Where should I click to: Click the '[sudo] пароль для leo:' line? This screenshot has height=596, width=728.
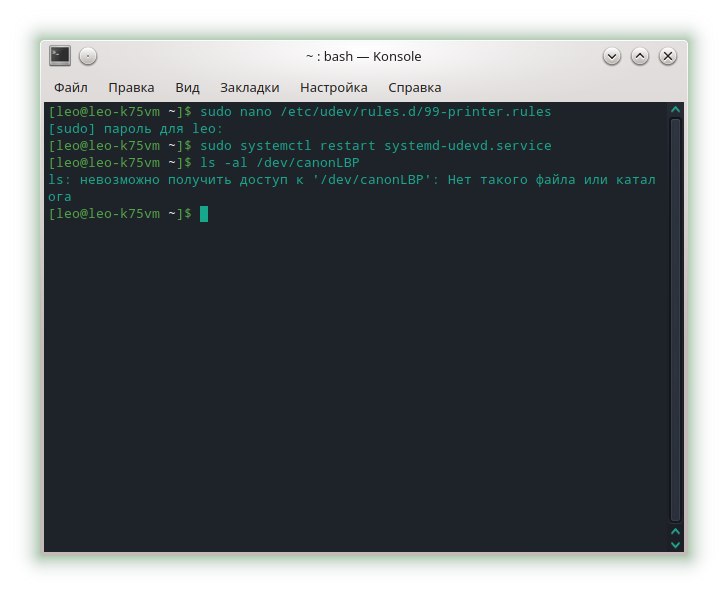pos(136,129)
